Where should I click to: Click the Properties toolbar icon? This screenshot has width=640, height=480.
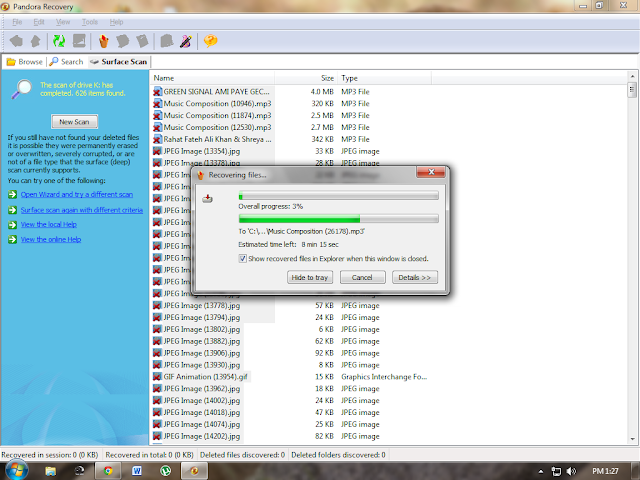(142, 41)
